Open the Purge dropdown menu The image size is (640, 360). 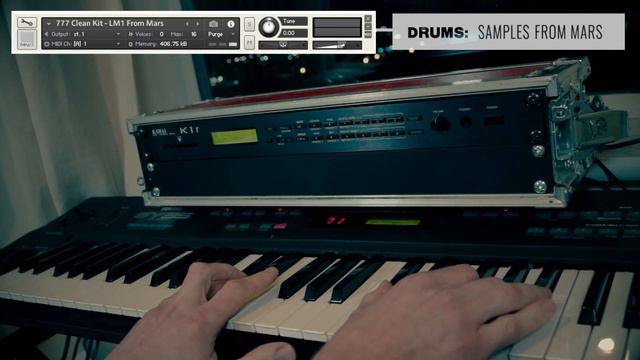(221, 34)
